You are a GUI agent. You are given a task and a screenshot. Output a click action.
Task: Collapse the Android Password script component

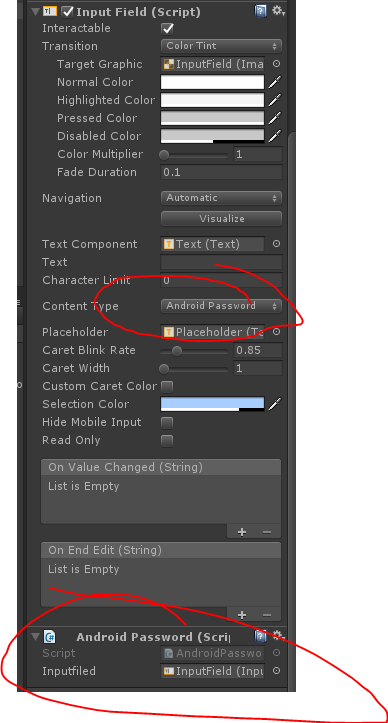[x=36, y=637]
